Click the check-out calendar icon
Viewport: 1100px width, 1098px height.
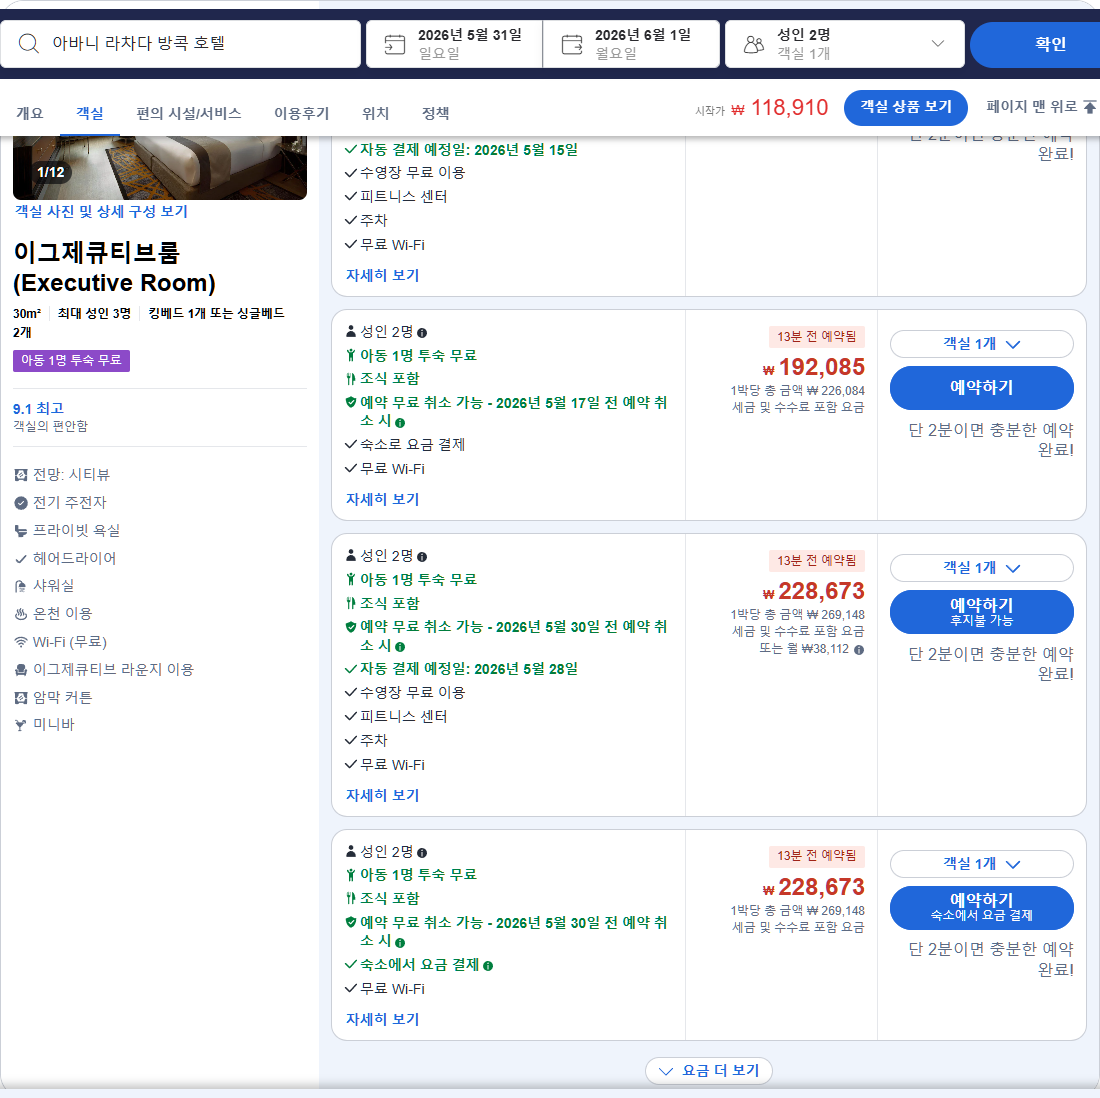click(x=572, y=44)
